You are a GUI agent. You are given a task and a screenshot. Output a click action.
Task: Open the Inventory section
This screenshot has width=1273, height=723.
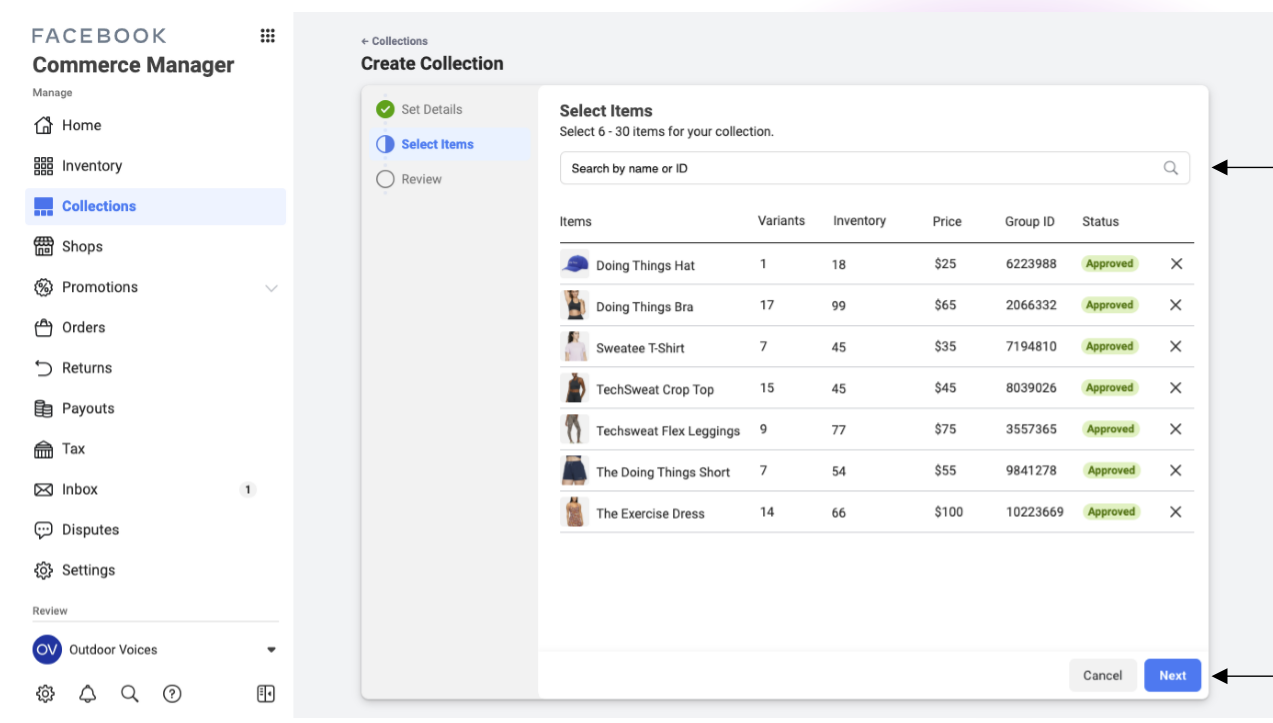[x=92, y=165]
